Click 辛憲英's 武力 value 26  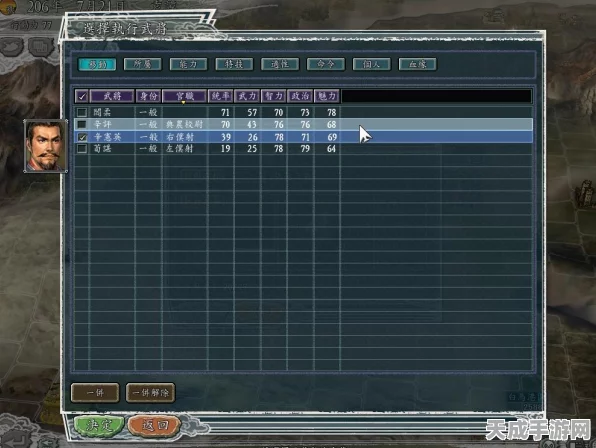[252, 137]
